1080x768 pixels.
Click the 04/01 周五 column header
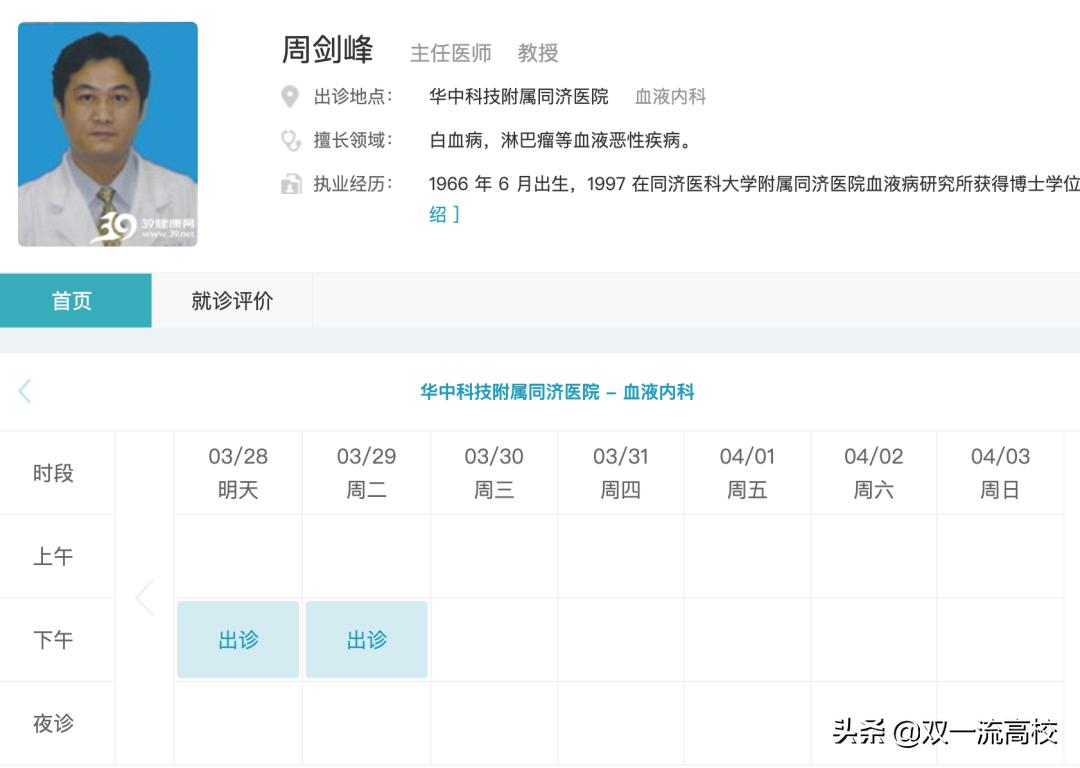pyautogui.click(x=747, y=473)
